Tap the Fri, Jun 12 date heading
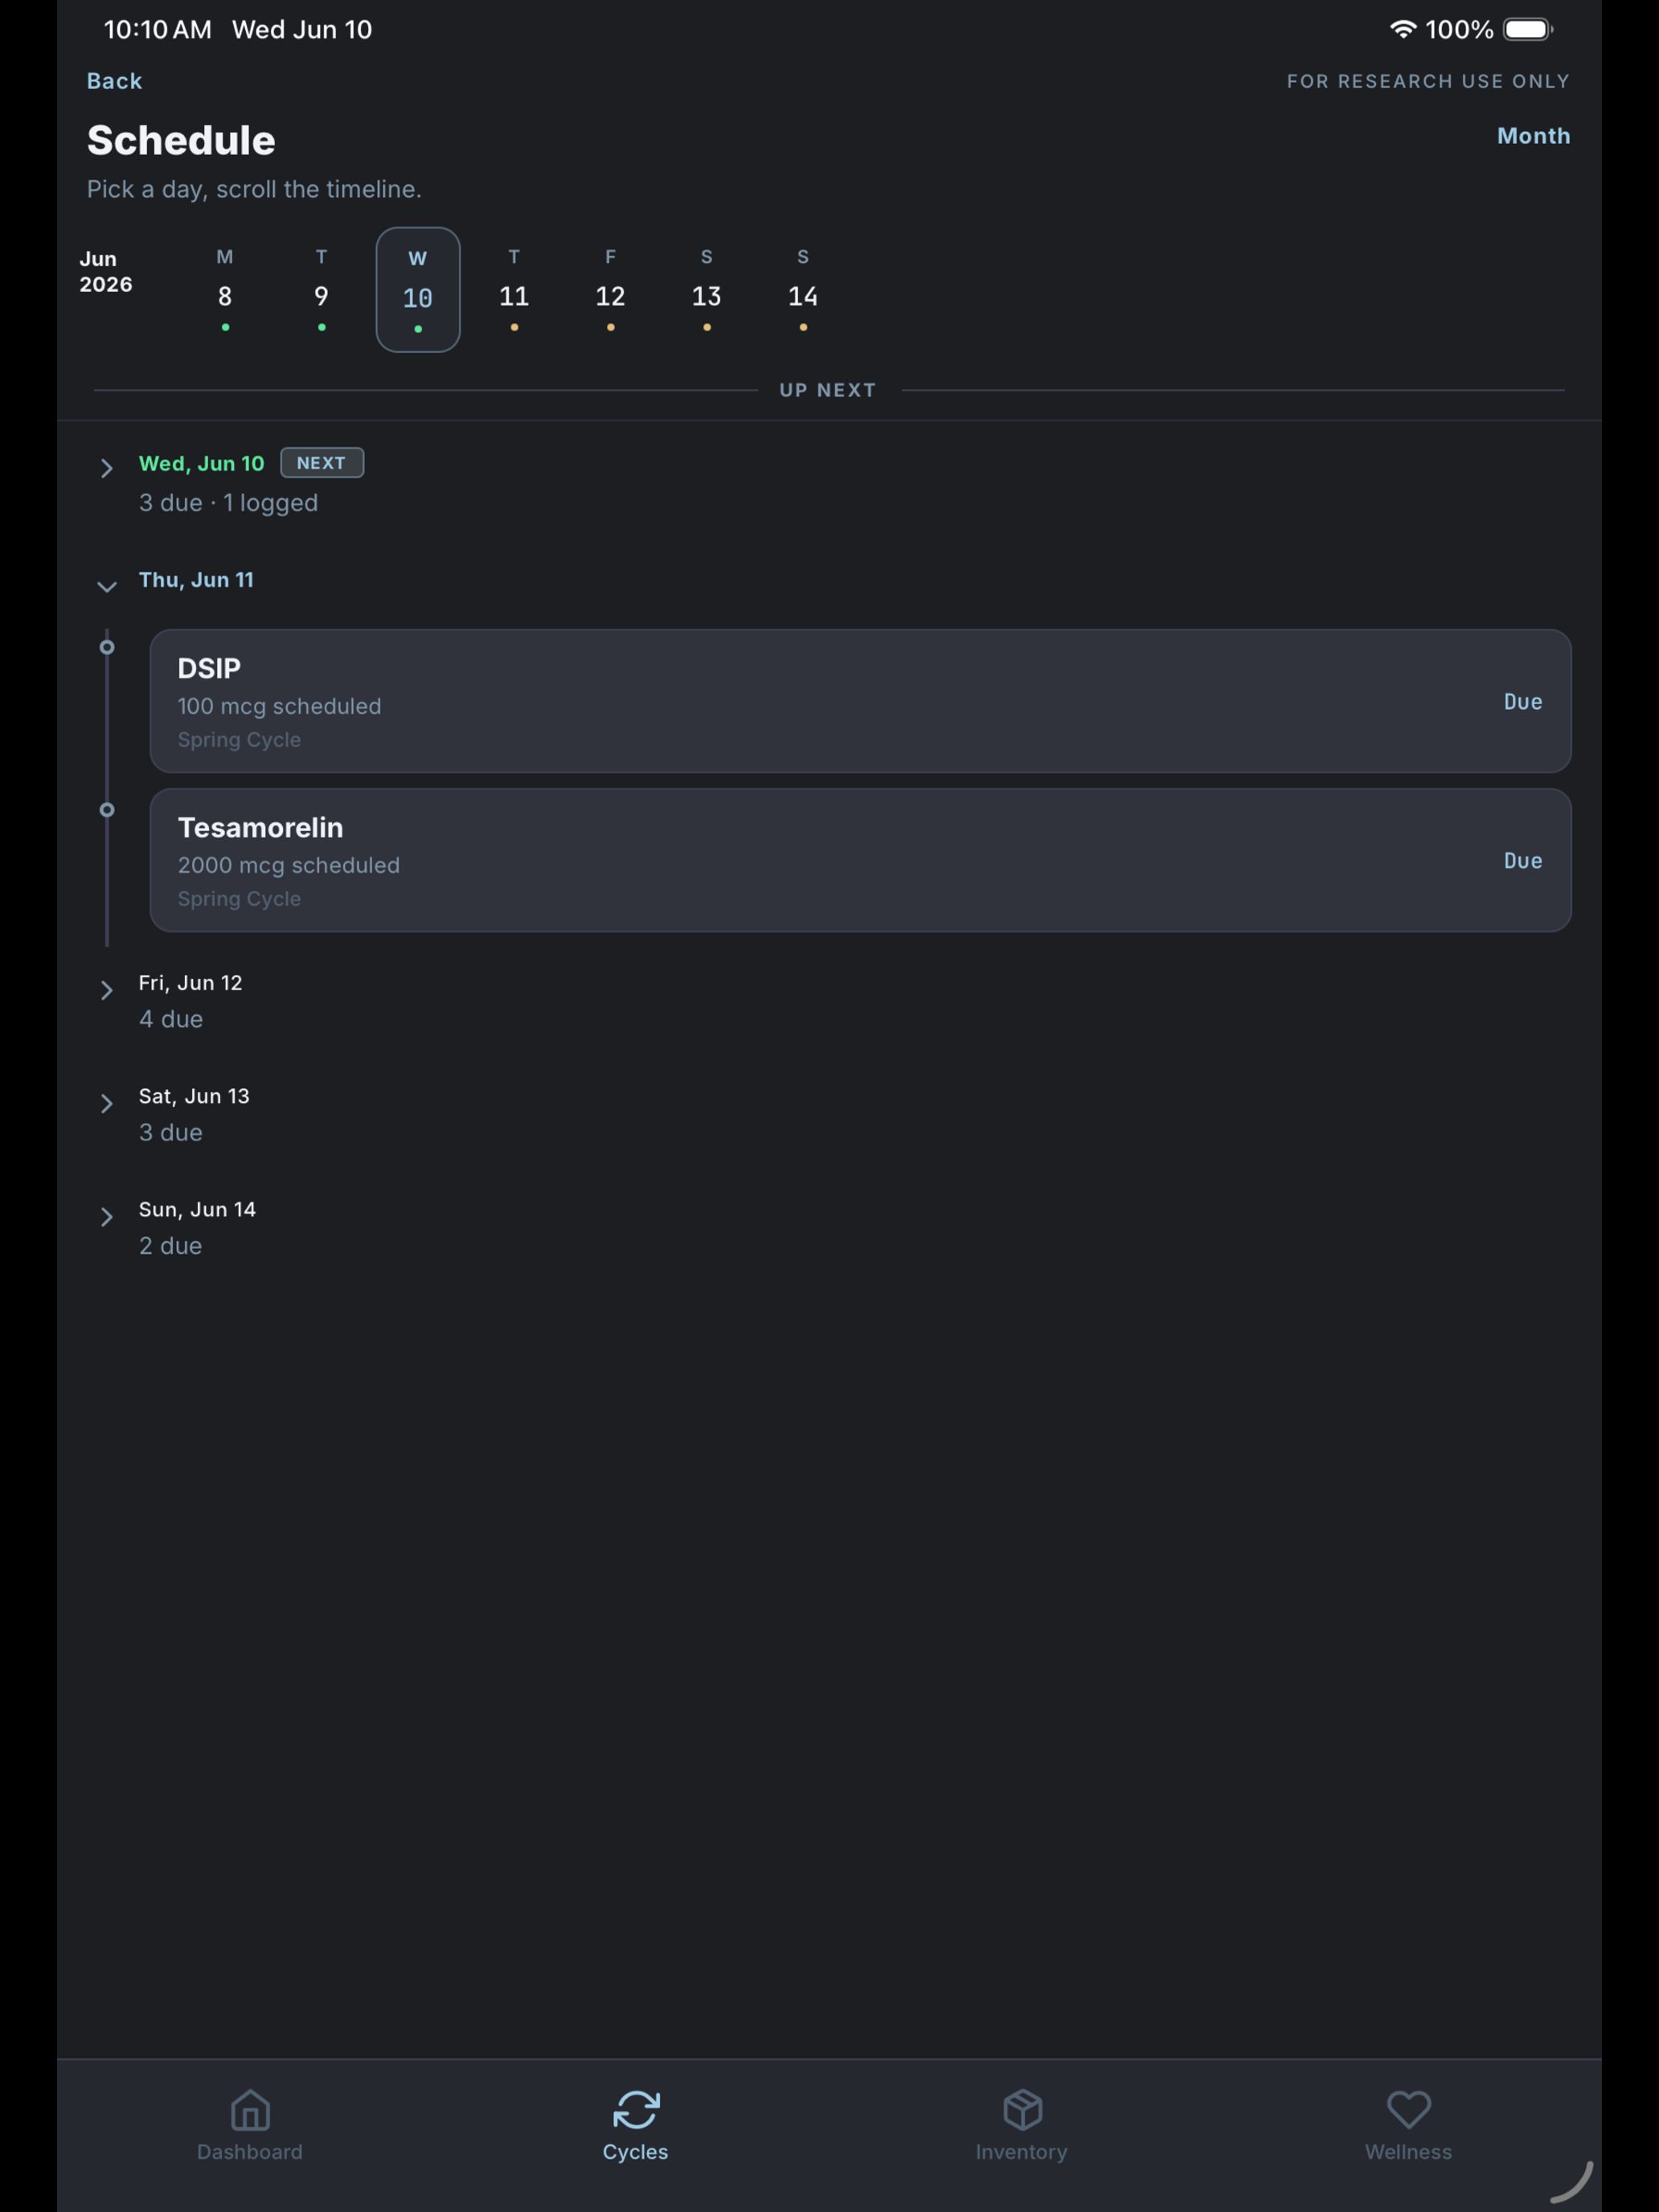The height and width of the screenshot is (2212, 1659). 190,983
